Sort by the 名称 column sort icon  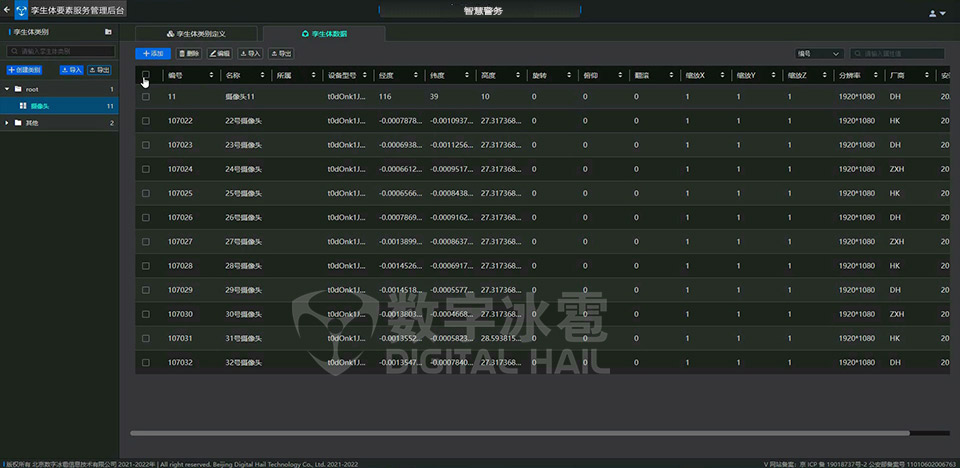pos(263,75)
